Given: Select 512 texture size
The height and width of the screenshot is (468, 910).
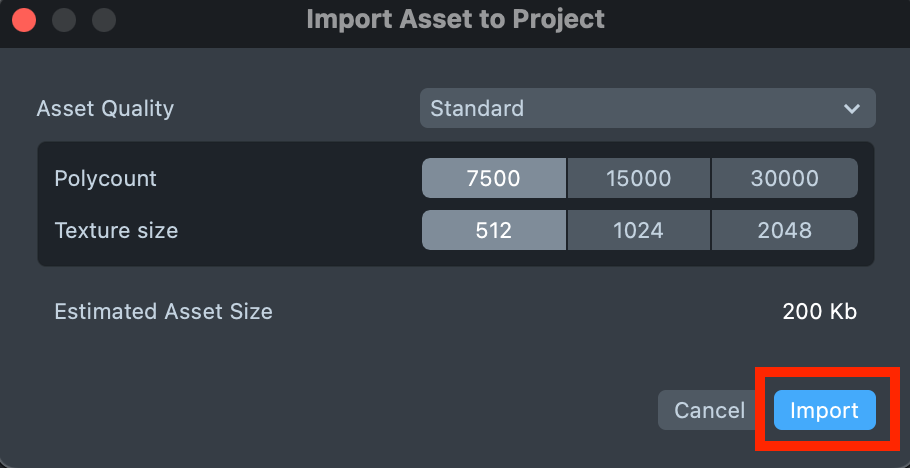Looking at the screenshot, I should point(494,231).
